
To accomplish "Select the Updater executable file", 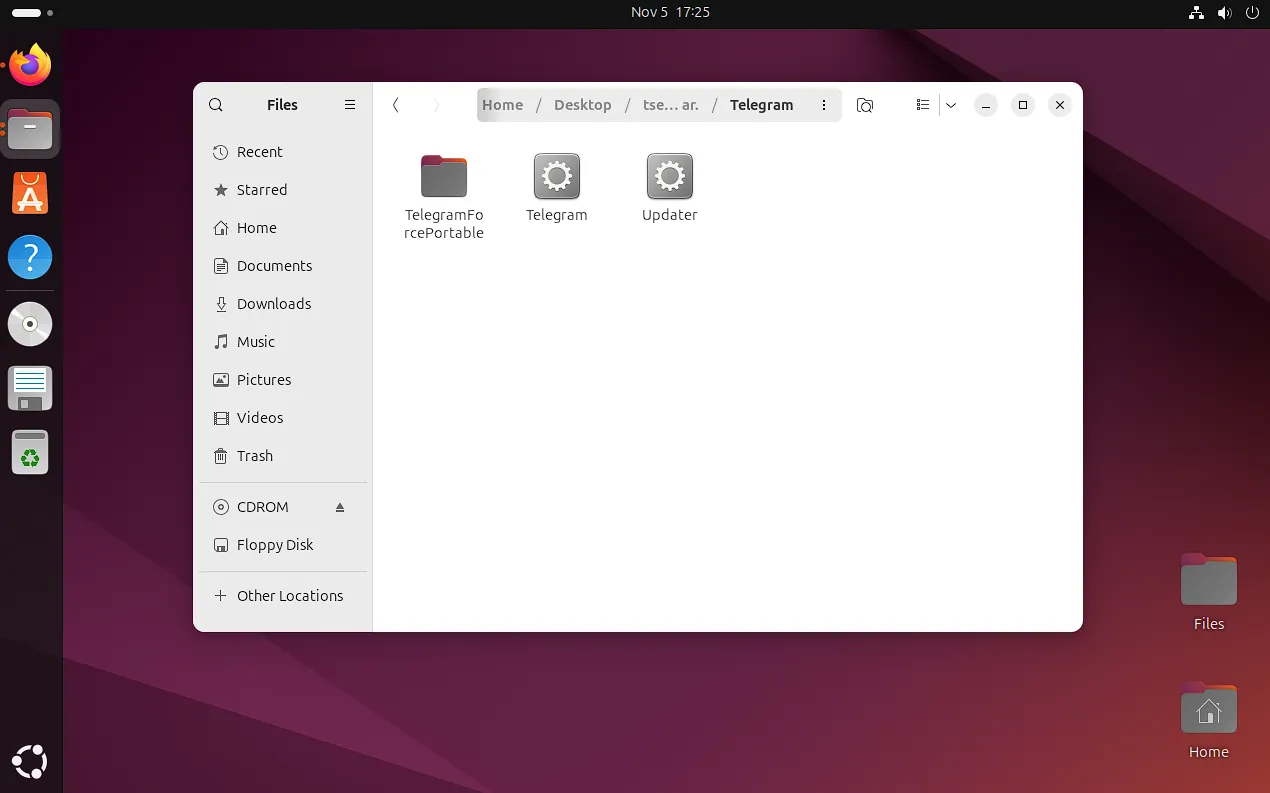I will coord(670,188).
